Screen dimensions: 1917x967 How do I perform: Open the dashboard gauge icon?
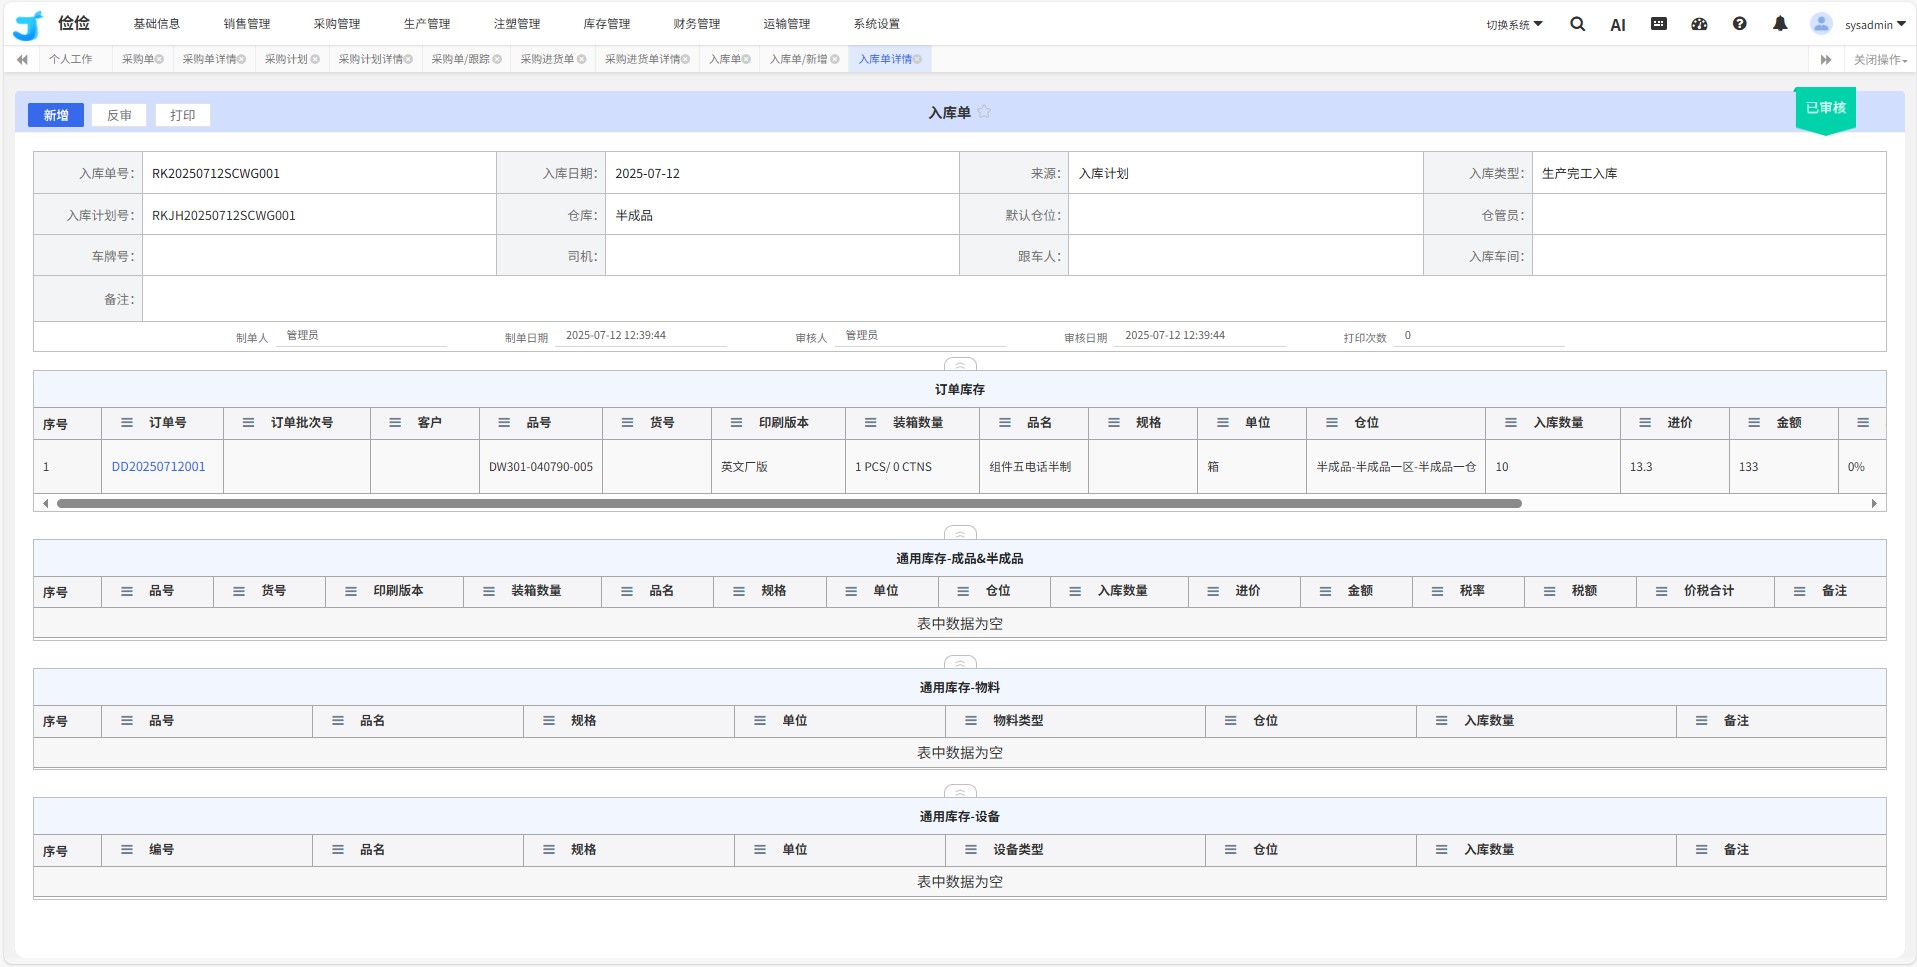point(1699,24)
